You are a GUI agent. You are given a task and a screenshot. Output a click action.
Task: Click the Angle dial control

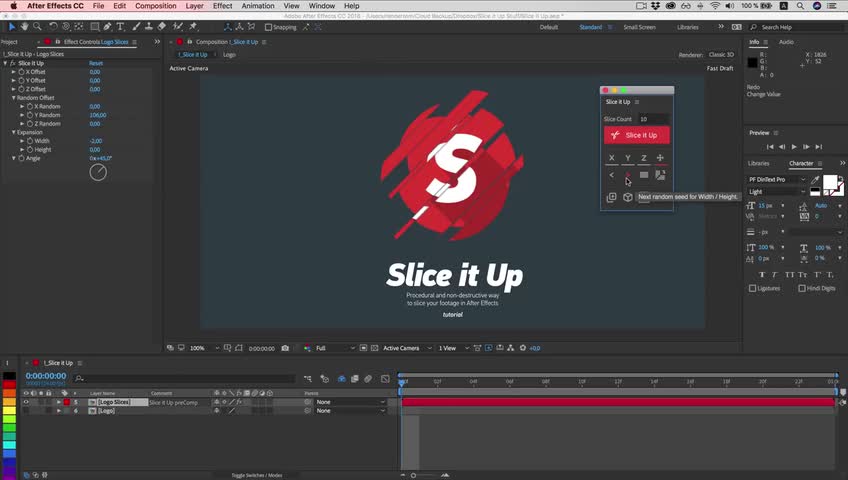(x=98, y=172)
